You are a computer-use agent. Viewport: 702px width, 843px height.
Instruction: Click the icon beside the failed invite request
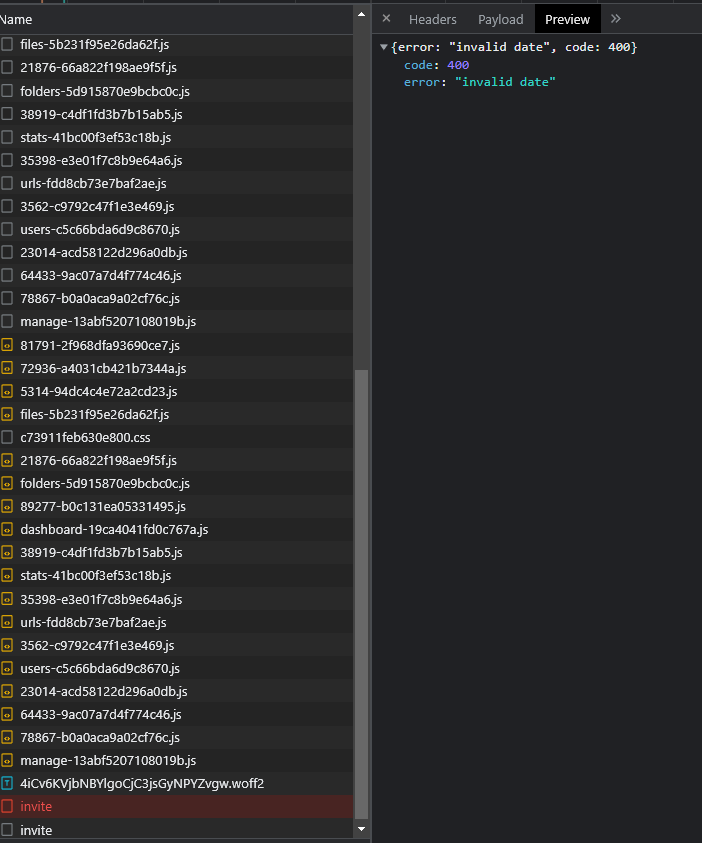pos(10,806)
